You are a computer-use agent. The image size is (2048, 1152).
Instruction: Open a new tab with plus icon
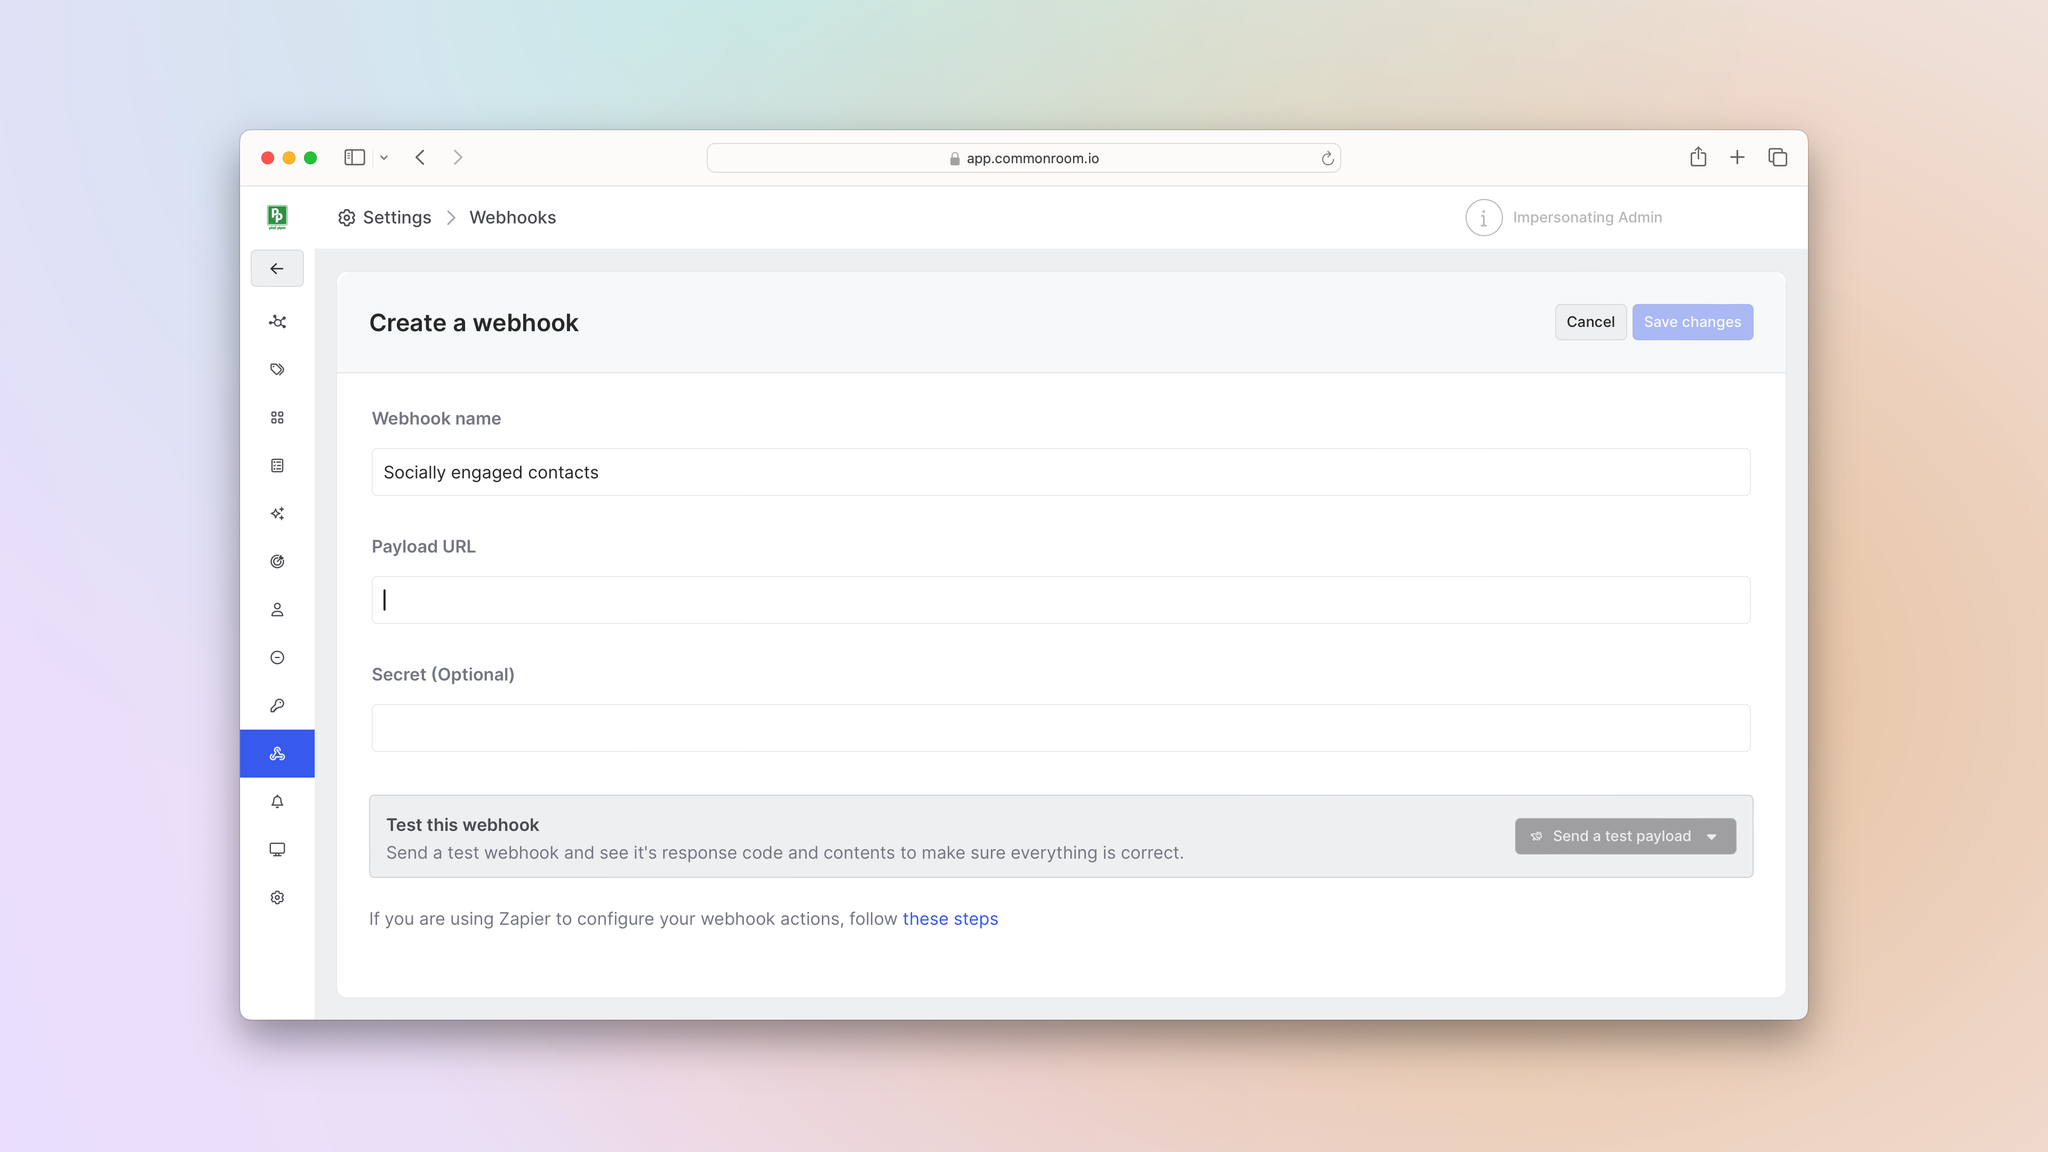click(1737, 158)
